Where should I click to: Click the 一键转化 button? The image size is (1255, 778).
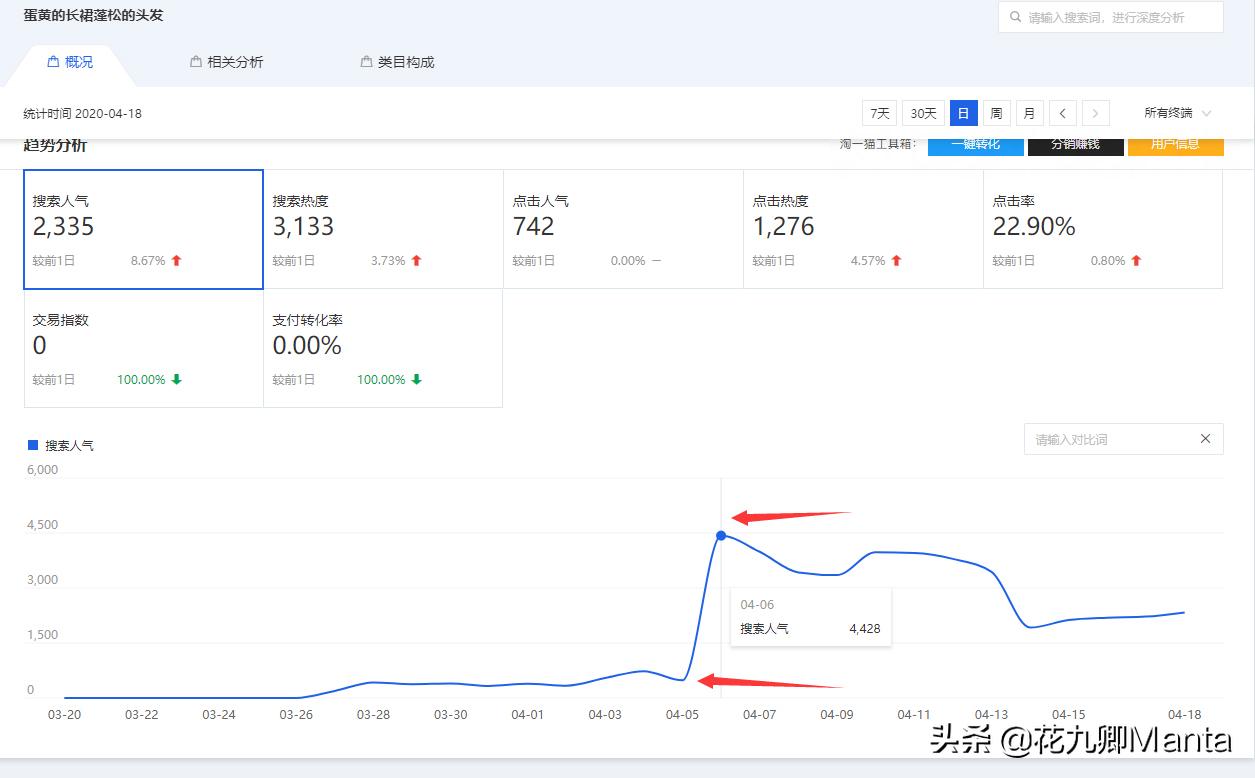(x=975, y=144)
